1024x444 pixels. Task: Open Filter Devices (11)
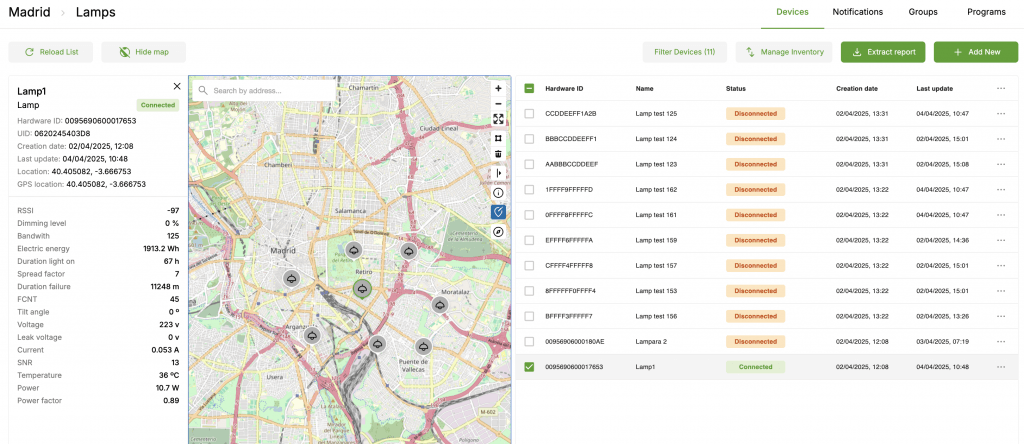coord(684,52)
